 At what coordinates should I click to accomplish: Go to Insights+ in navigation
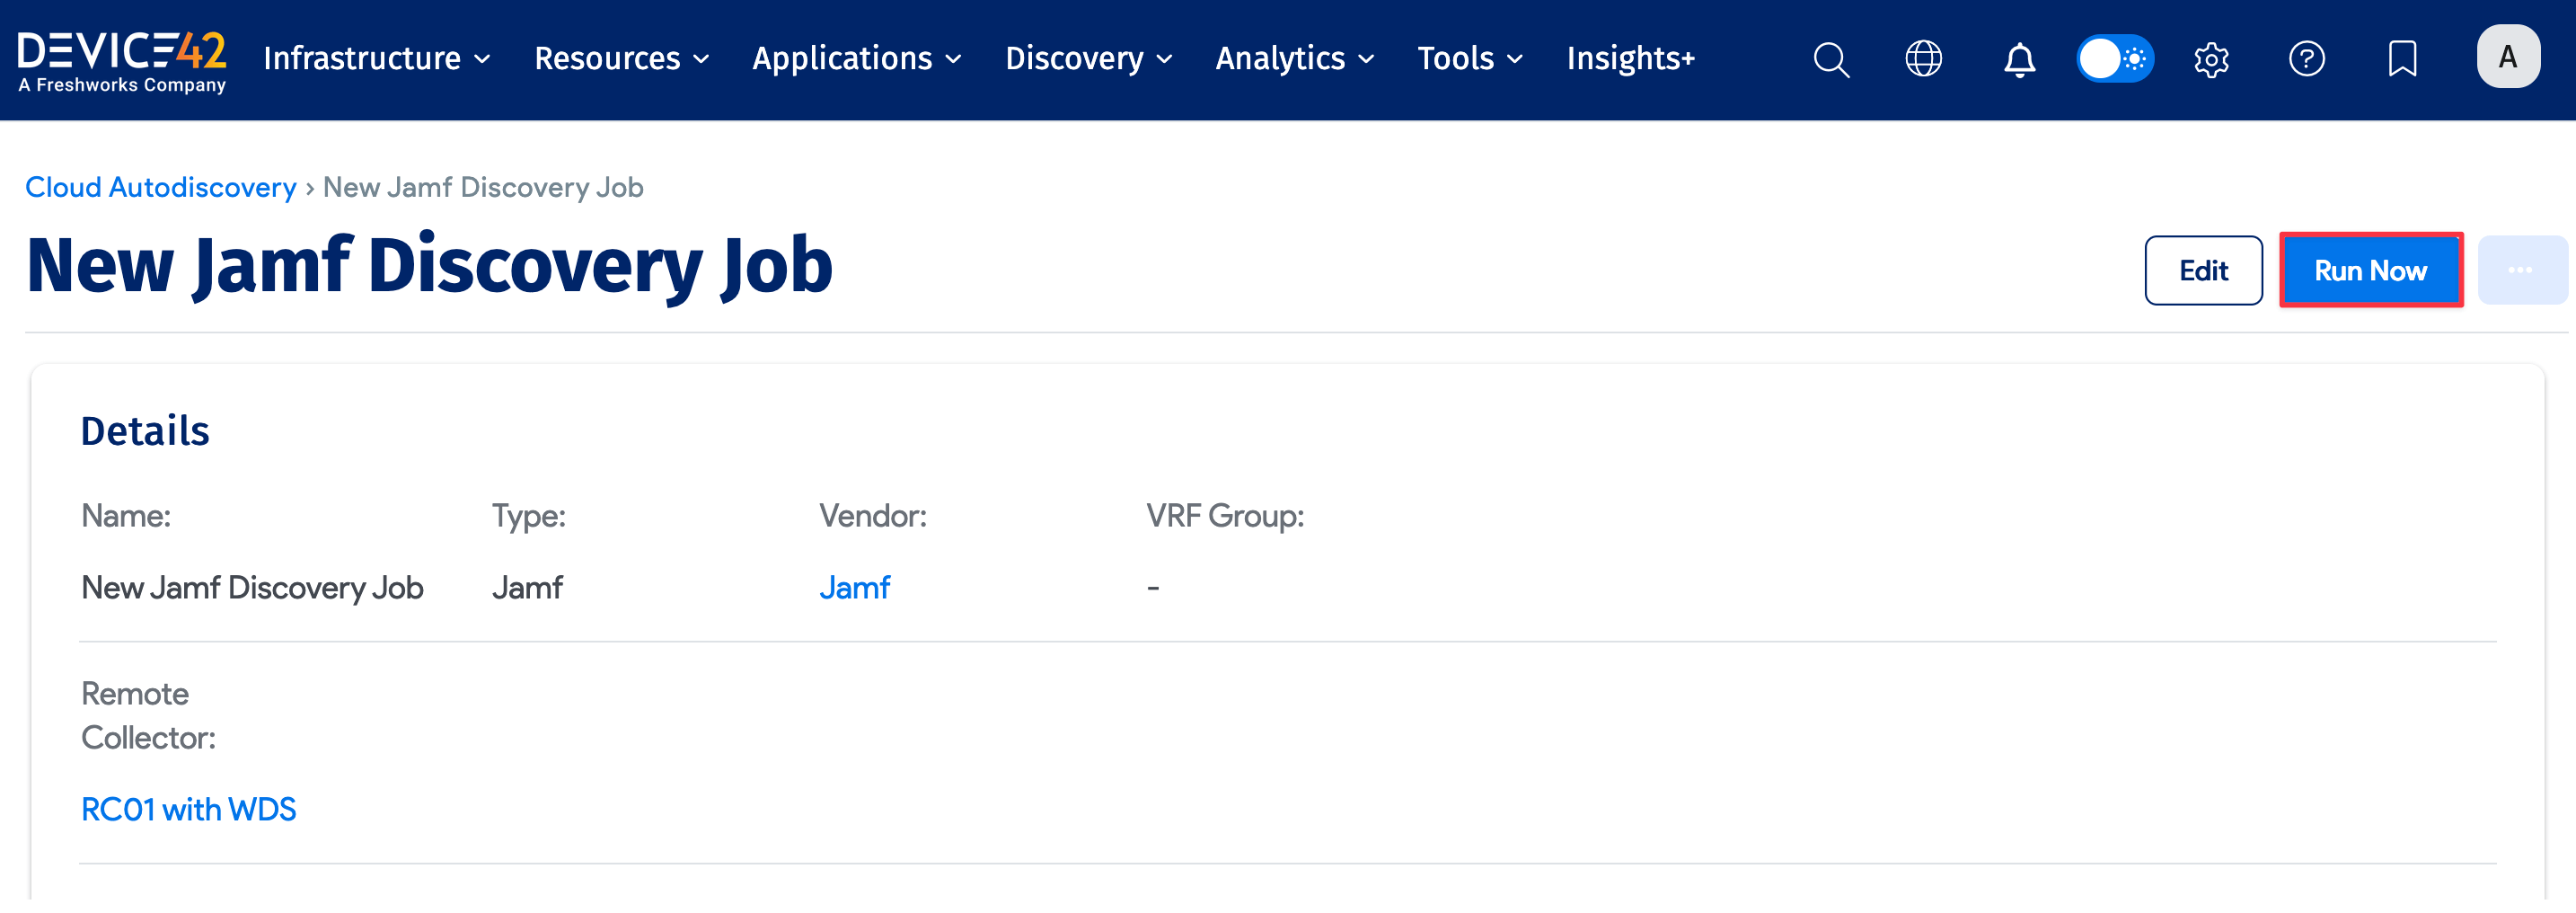[1630, 59]
